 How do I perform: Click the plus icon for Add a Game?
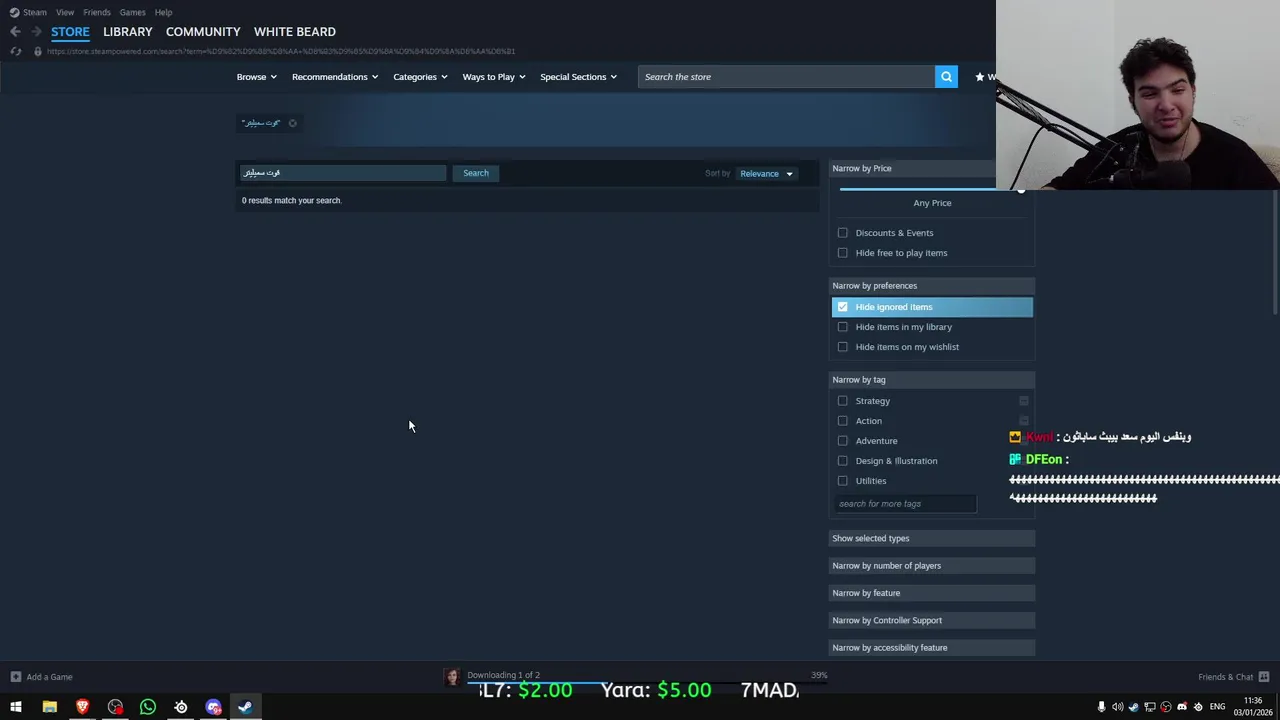pos(15,677)
